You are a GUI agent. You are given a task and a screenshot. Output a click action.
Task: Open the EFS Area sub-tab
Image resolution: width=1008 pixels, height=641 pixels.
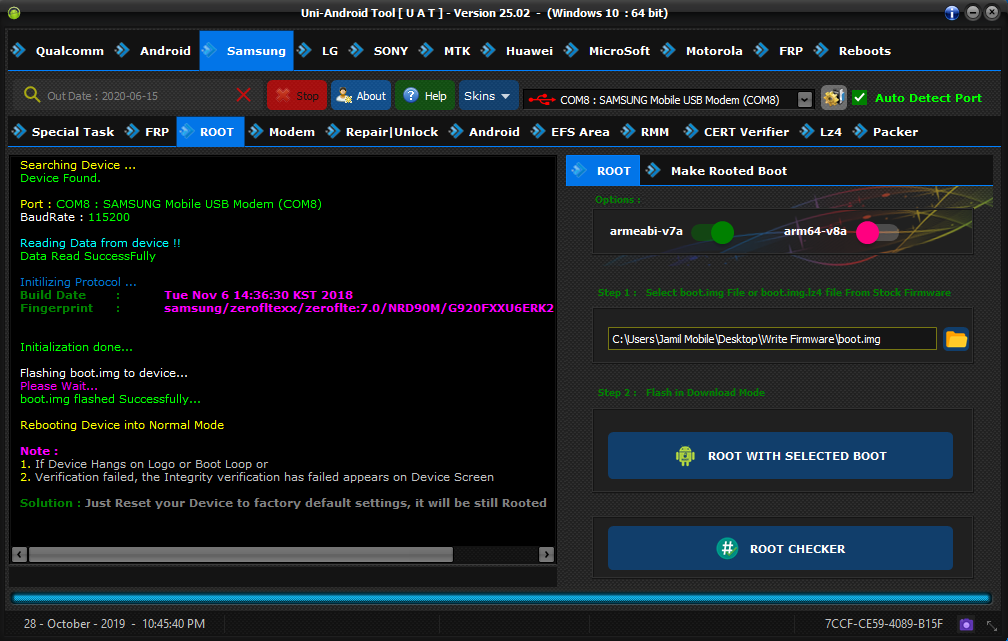click(x=571, y=132)
